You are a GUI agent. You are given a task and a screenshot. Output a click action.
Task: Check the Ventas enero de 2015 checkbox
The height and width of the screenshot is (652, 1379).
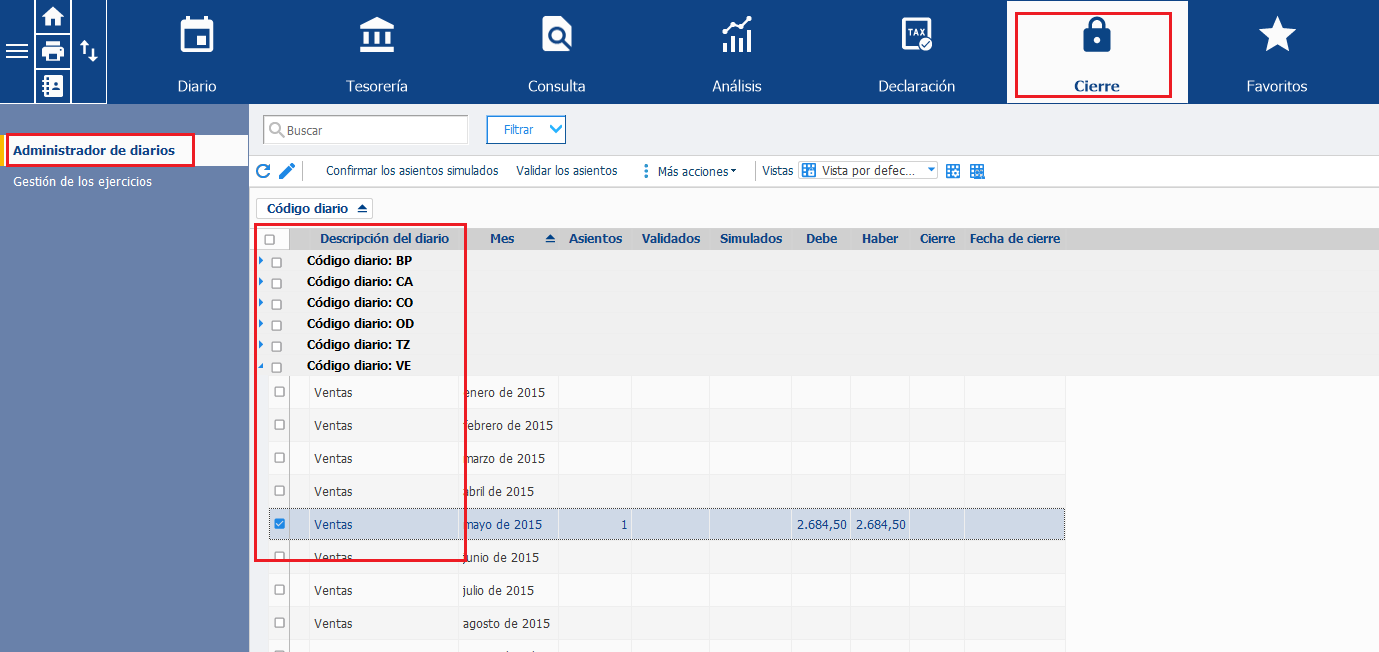[x=280, y=392]
